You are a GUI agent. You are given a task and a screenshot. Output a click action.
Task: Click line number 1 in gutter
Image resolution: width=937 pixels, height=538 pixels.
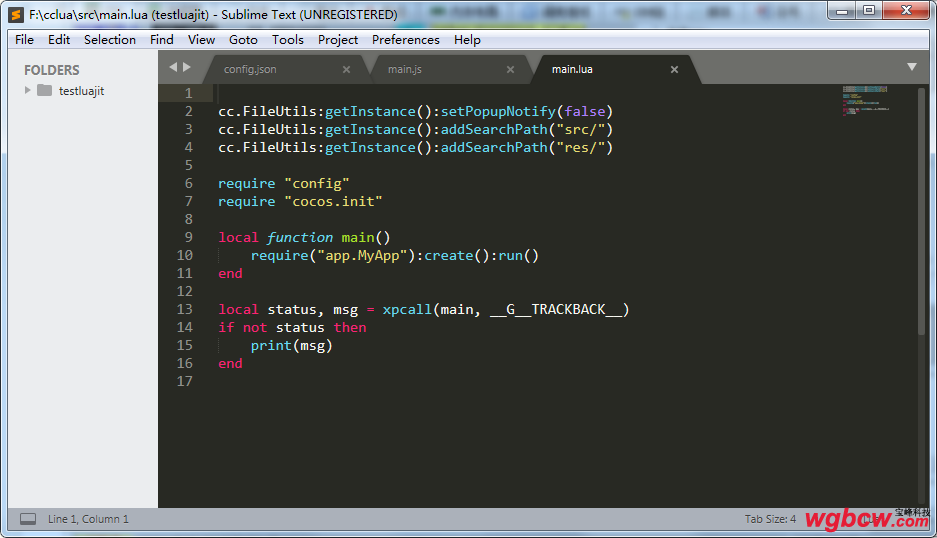188,93
